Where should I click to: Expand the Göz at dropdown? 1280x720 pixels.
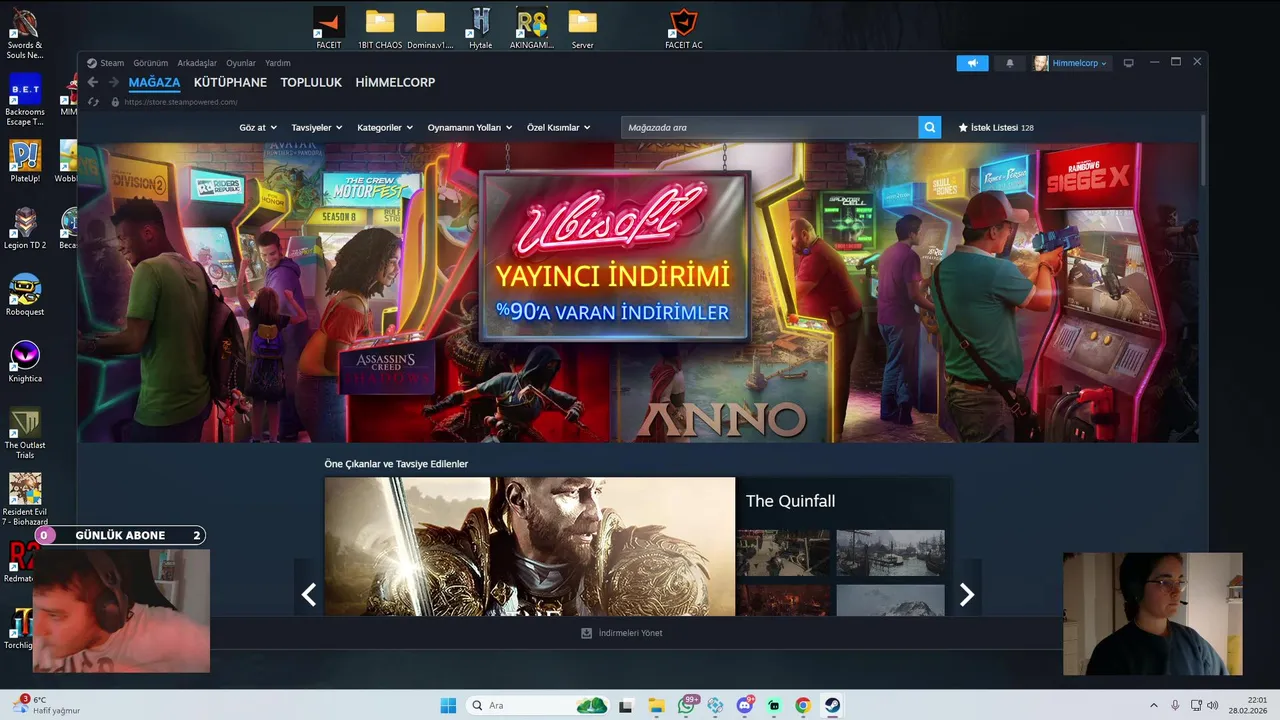coord(258,128)
